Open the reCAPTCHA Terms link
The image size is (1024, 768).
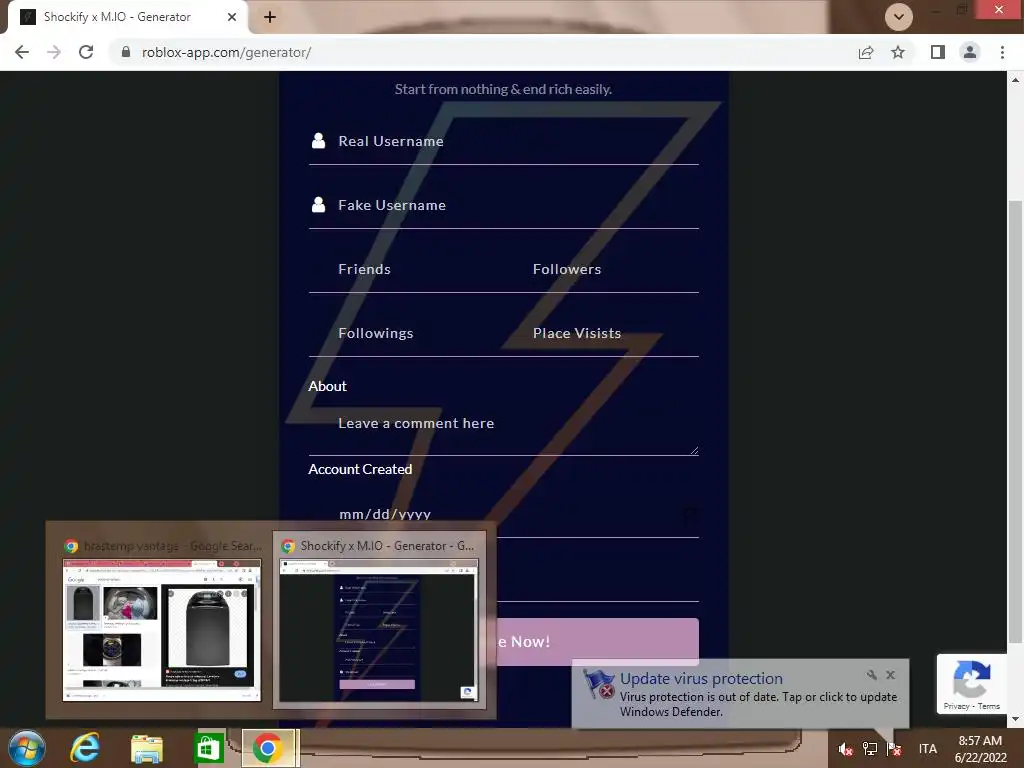(x=989, y=706)
